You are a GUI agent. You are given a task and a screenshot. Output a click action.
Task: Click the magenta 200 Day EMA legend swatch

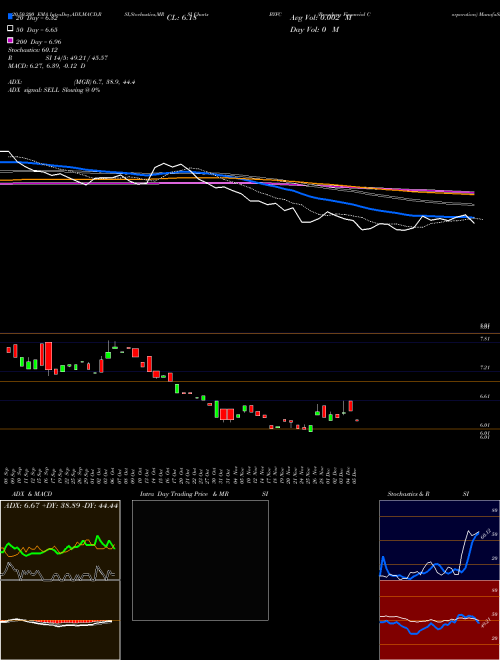[10, 40]
